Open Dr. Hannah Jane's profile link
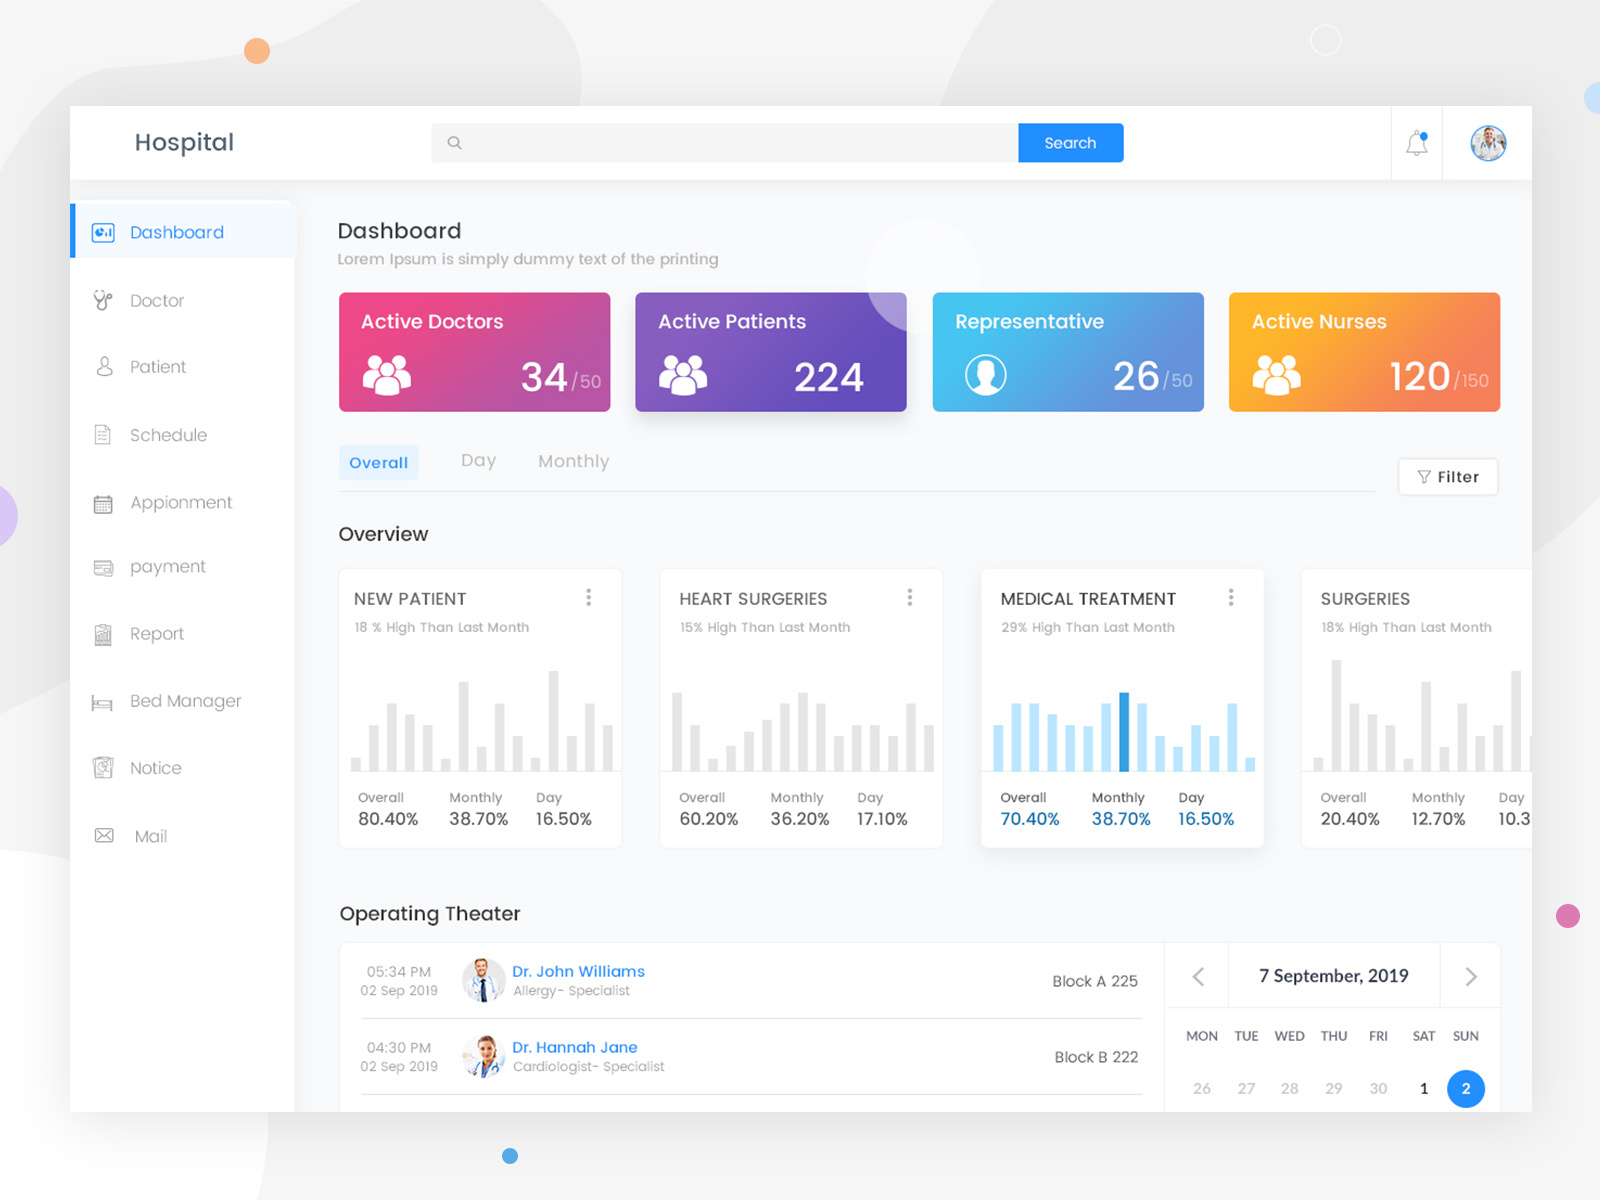 pos(575,1047)
